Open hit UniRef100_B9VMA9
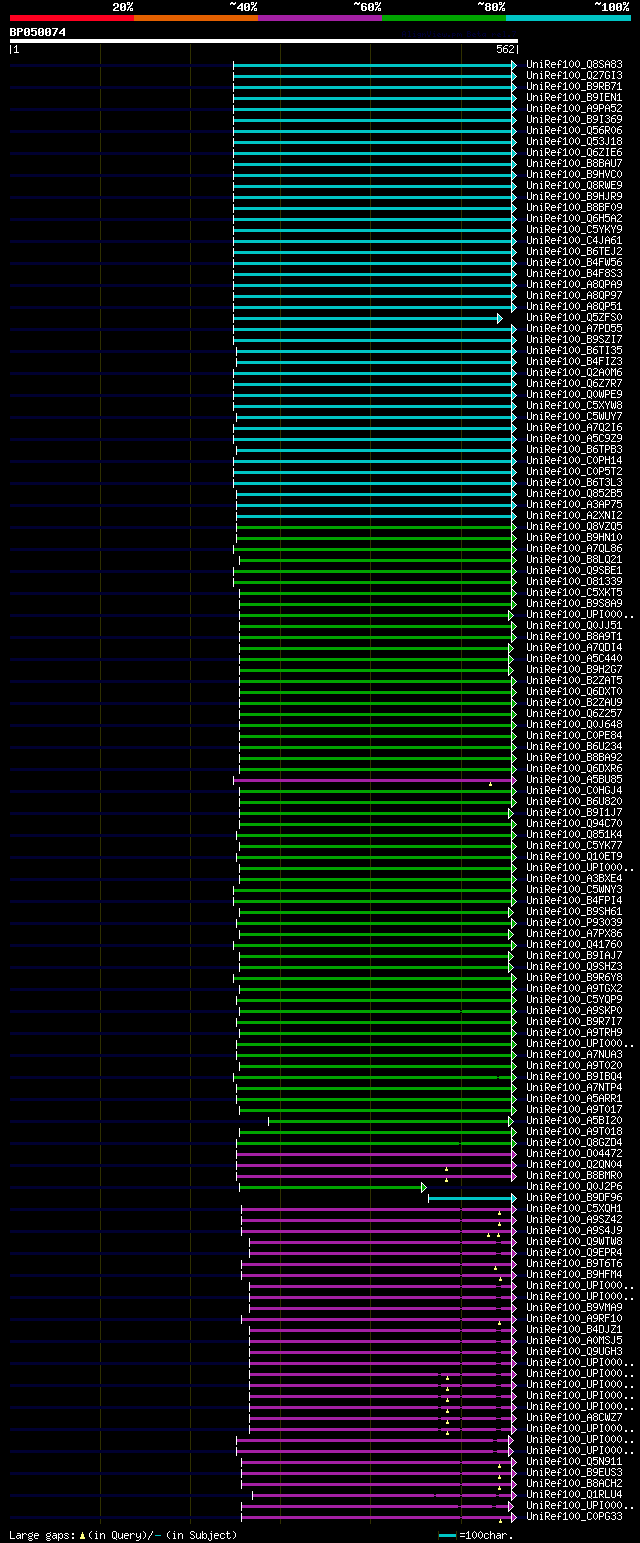The height and width of the screenshot is (1543, 640). click(x=574, y=1307)
